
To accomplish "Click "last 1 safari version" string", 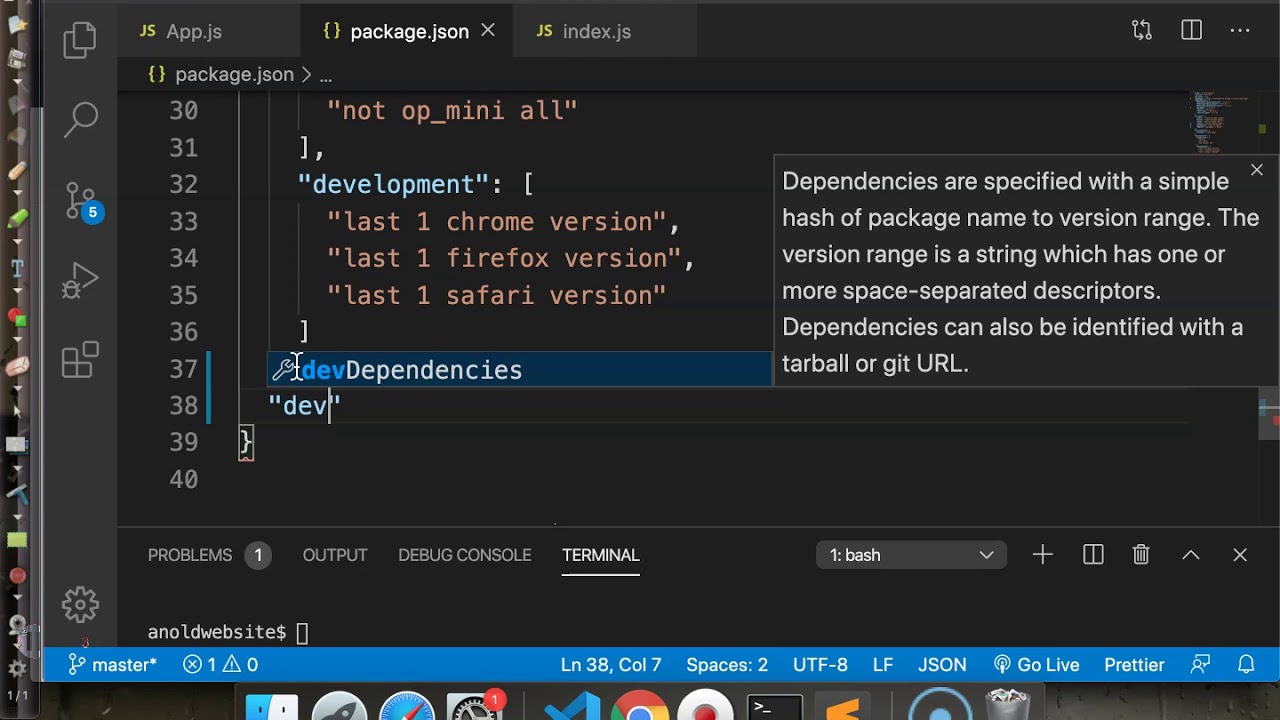I will click(497, 296).
